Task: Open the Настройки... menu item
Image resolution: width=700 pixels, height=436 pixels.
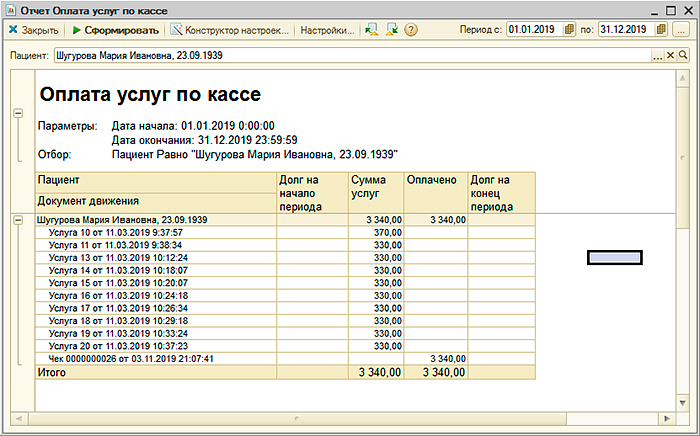Action: pos(327,30)
